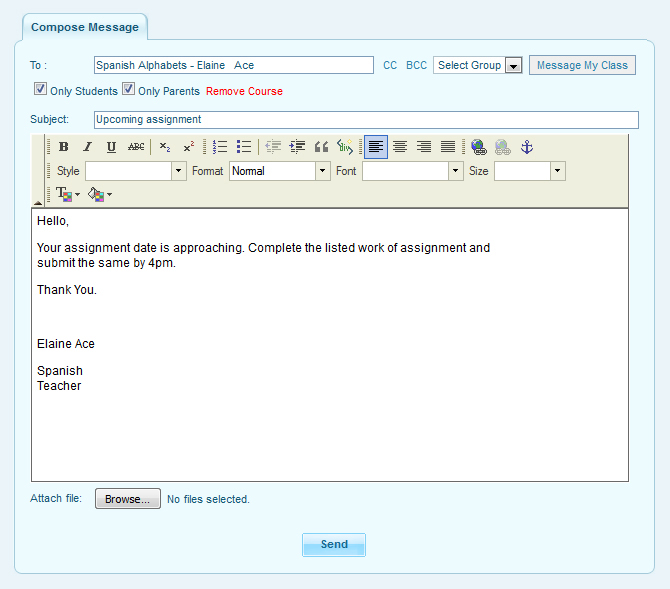Click into the Subject input field
Image resolution: width=670 pixels, height=589 pixels.
coord(365,120)
